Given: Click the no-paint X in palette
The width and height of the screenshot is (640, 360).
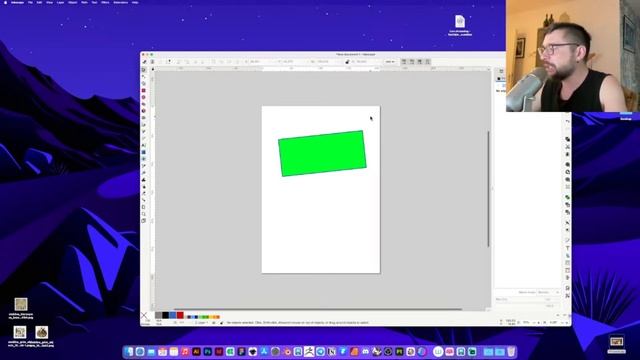Looking at the screenshot, I should (144, 315).
